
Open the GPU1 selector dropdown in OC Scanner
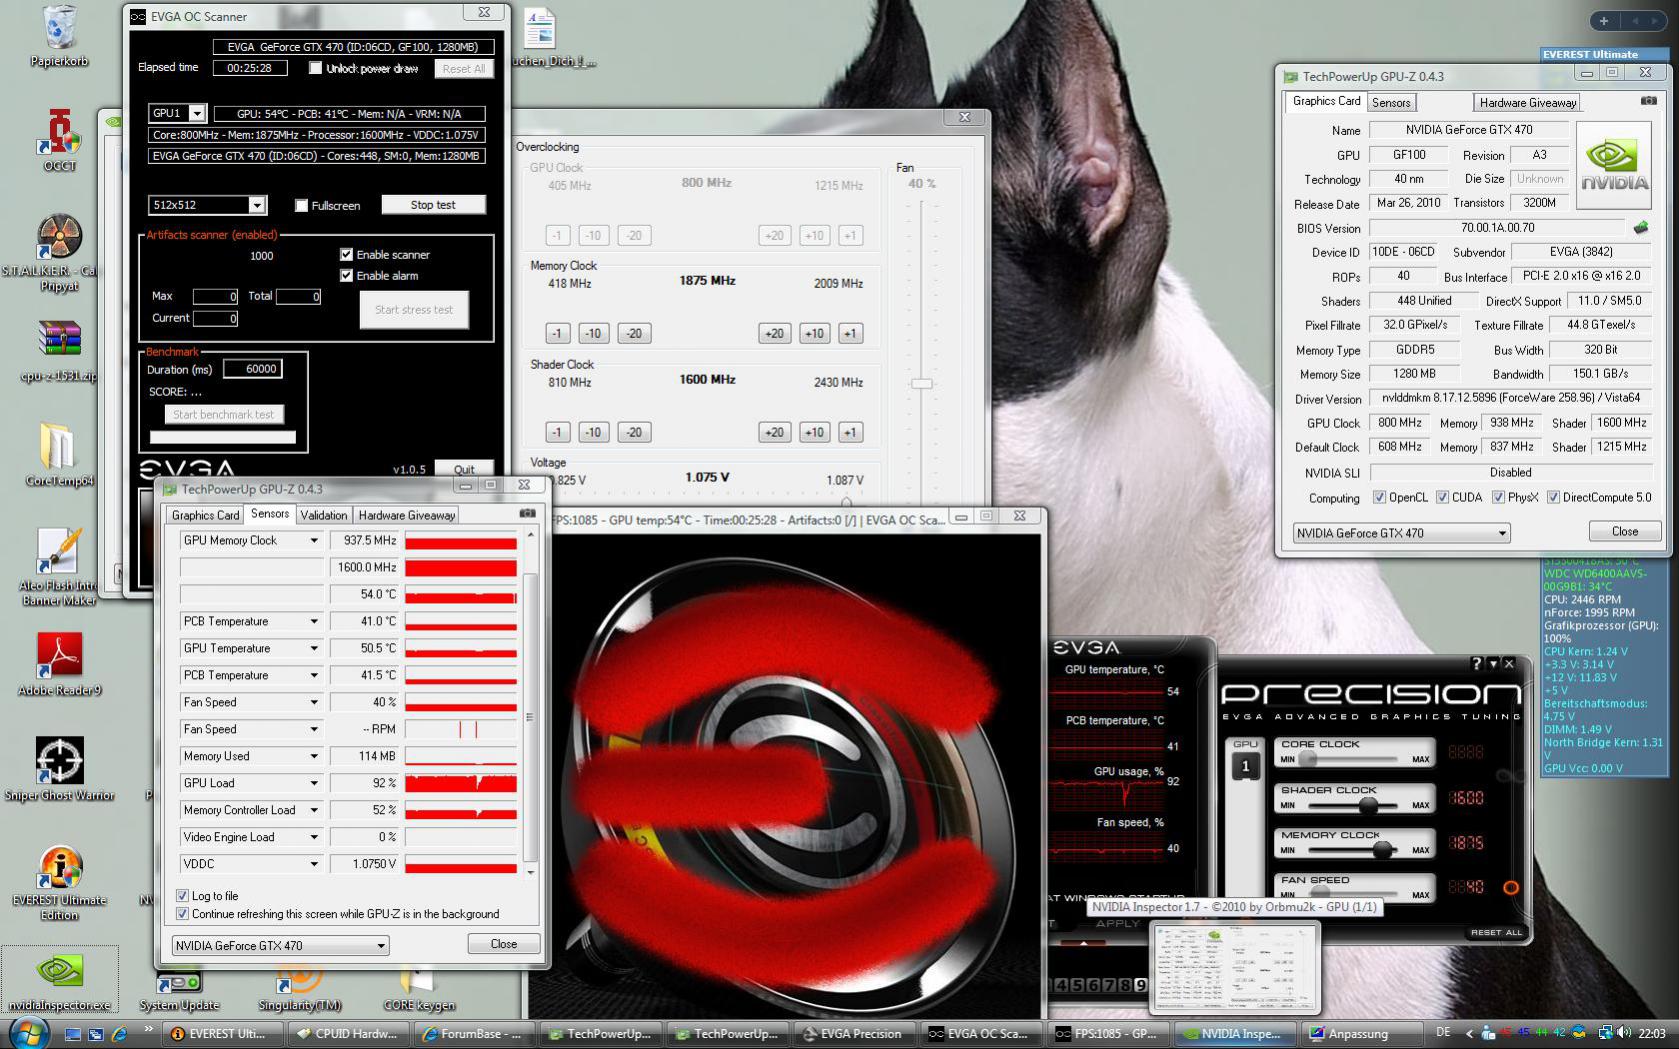(x=197, y=113)
